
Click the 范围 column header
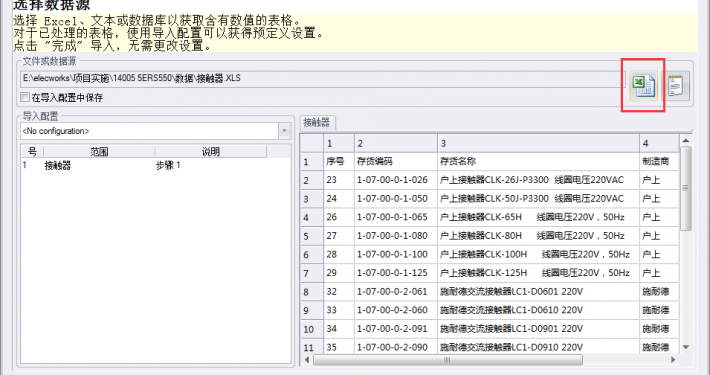(x=99, y=151)
